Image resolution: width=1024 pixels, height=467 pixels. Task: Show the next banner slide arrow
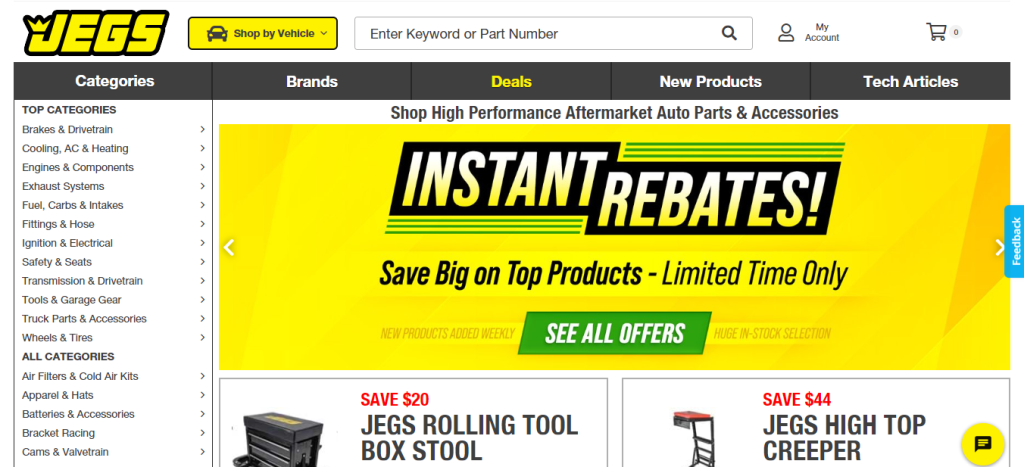click(1000, 248)
